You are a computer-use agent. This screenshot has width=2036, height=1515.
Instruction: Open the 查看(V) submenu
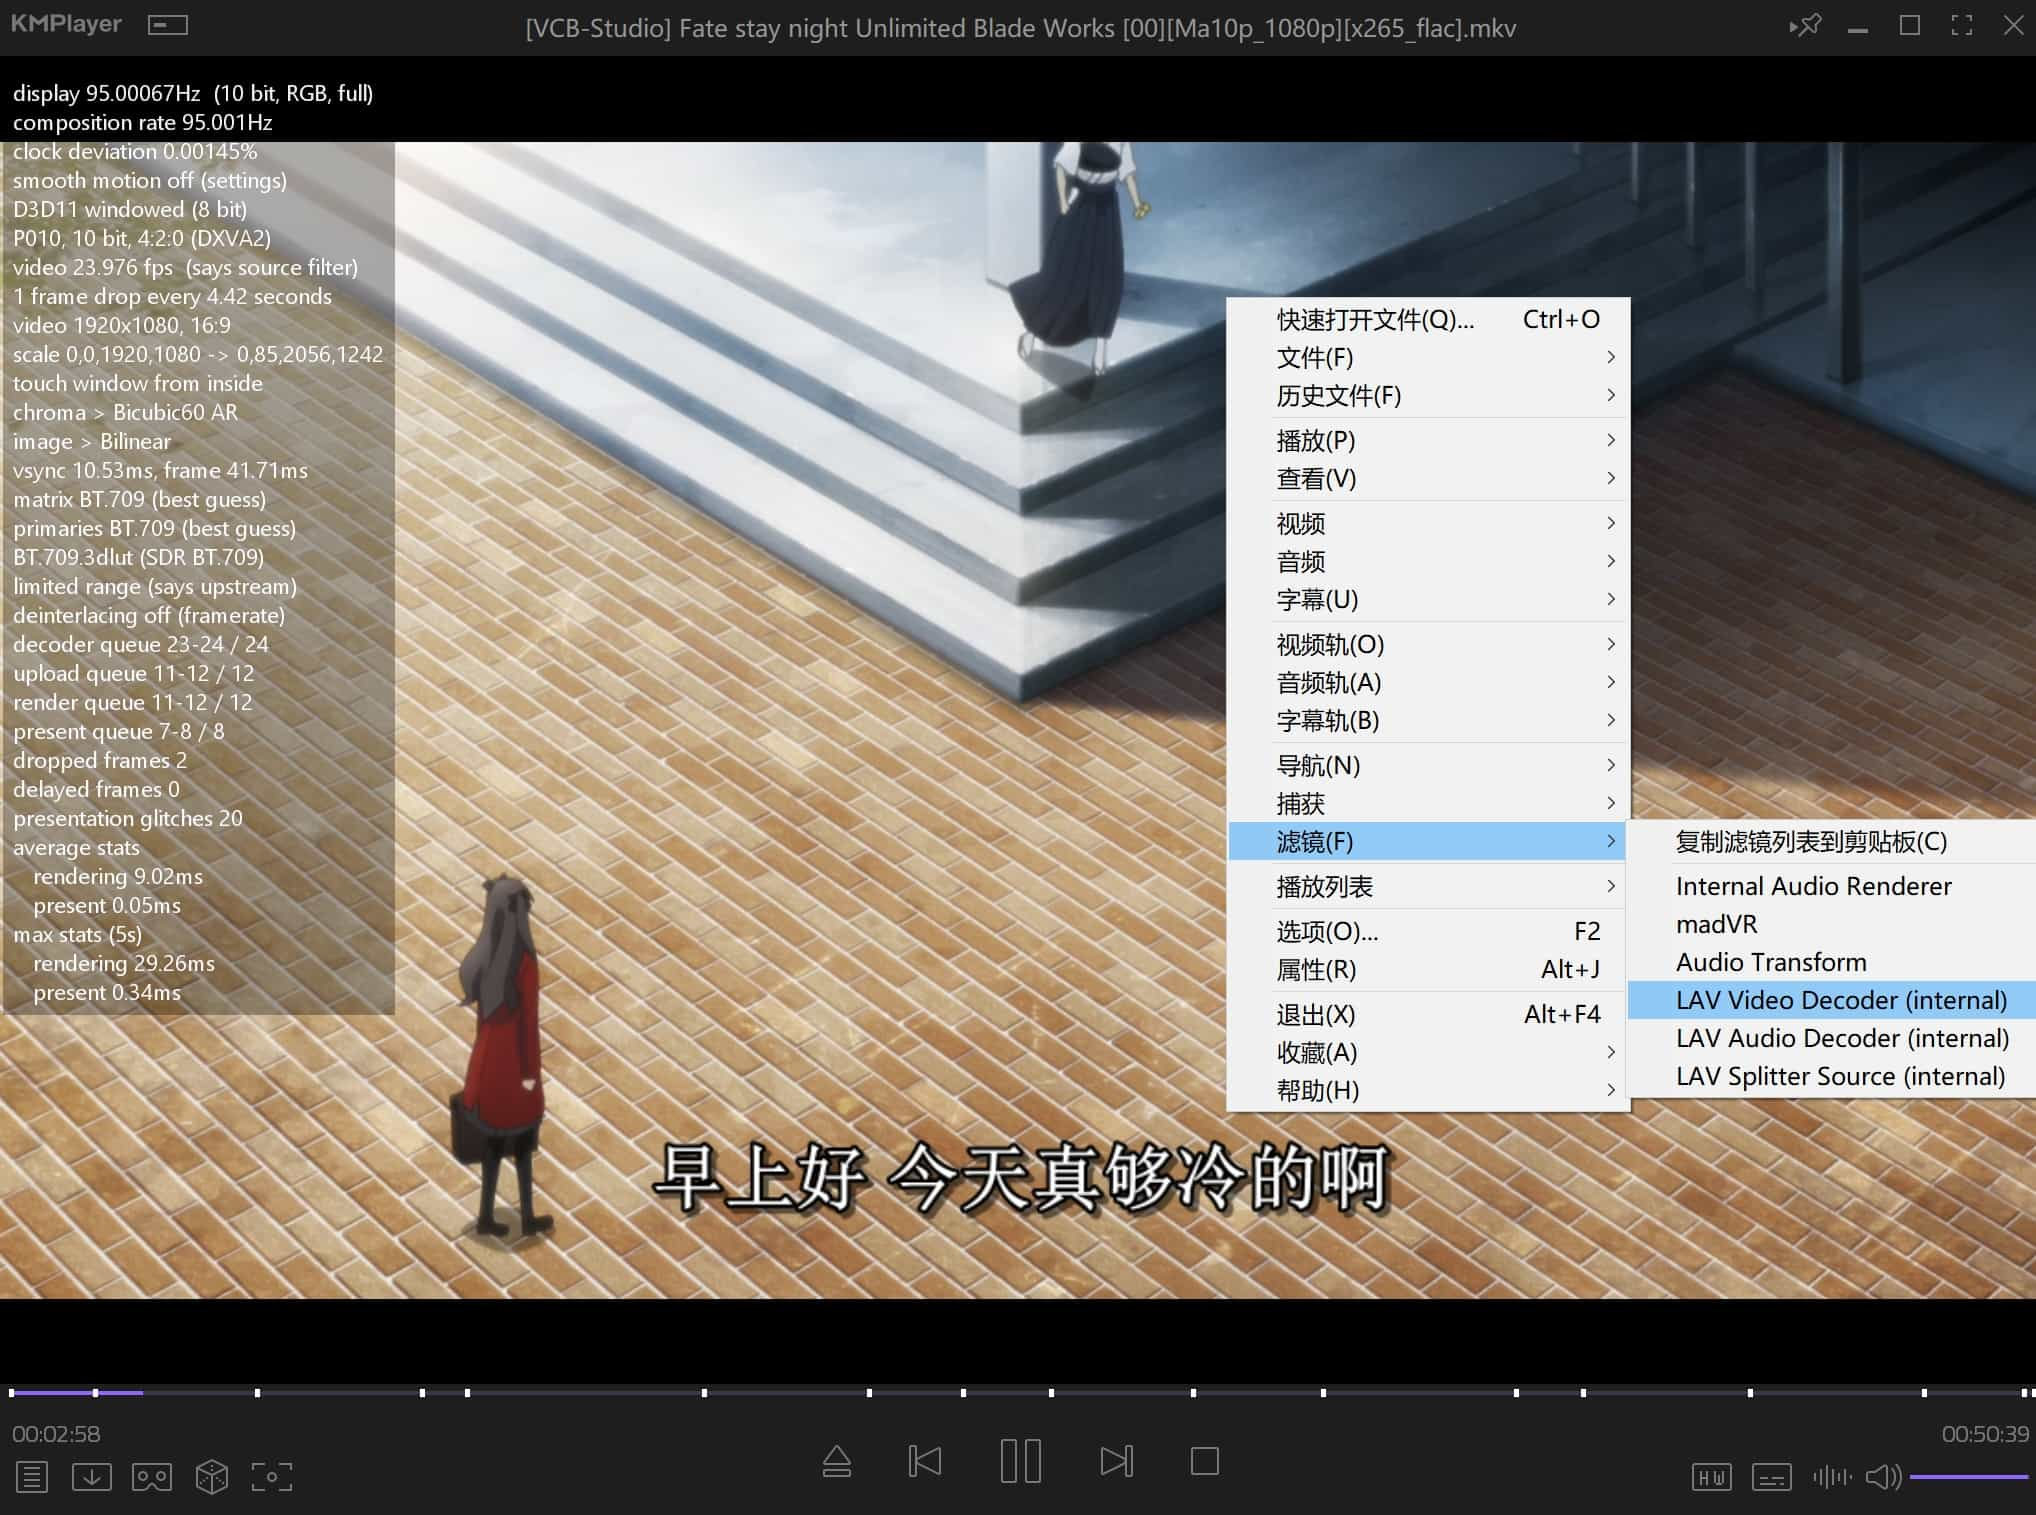point(1429,478)
